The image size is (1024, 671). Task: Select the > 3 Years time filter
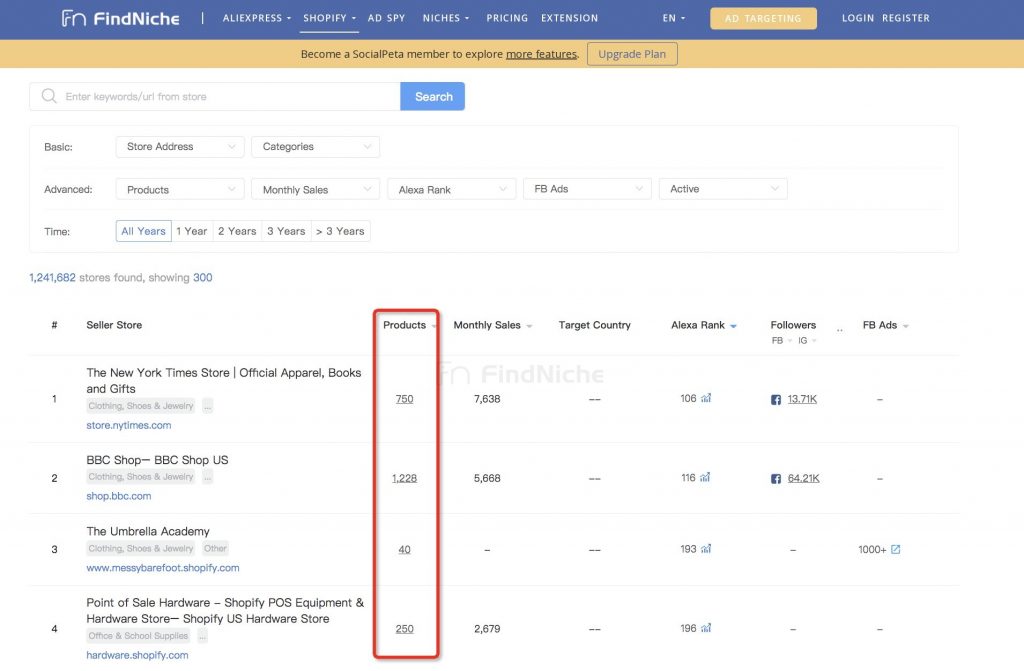[x=340, y=231]
